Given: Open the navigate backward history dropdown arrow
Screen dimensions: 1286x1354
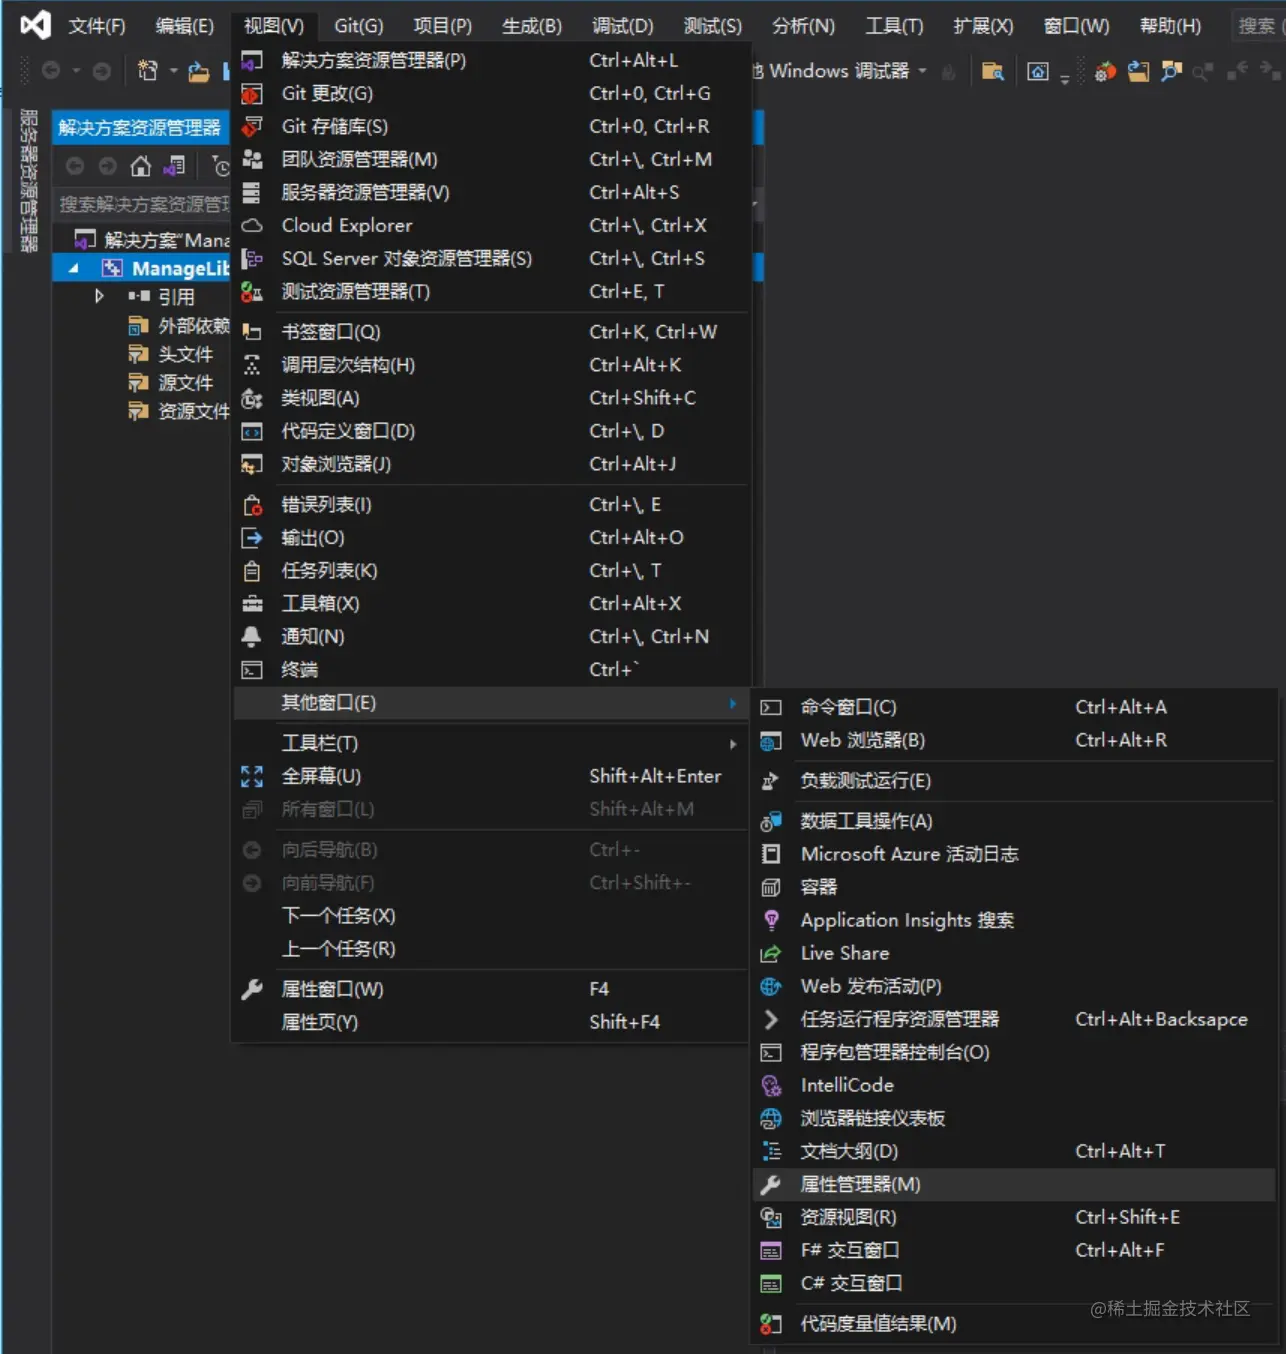Looking at the screenshot, I should 76,71.
